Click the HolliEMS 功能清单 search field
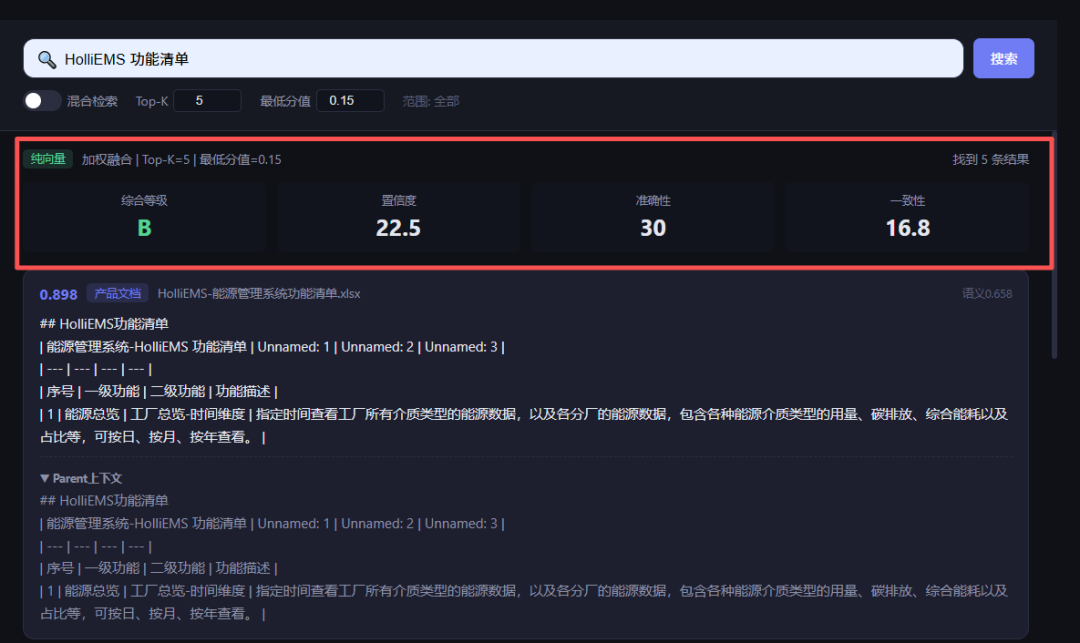The height and width of the screenshot is (643, 1080). click(493, 59)
